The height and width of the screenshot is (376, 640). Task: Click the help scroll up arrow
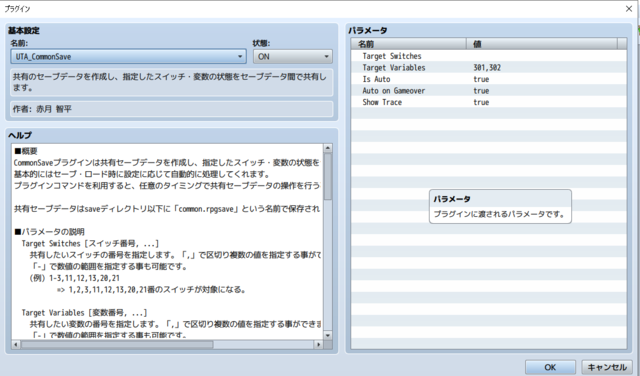point(328,148)
